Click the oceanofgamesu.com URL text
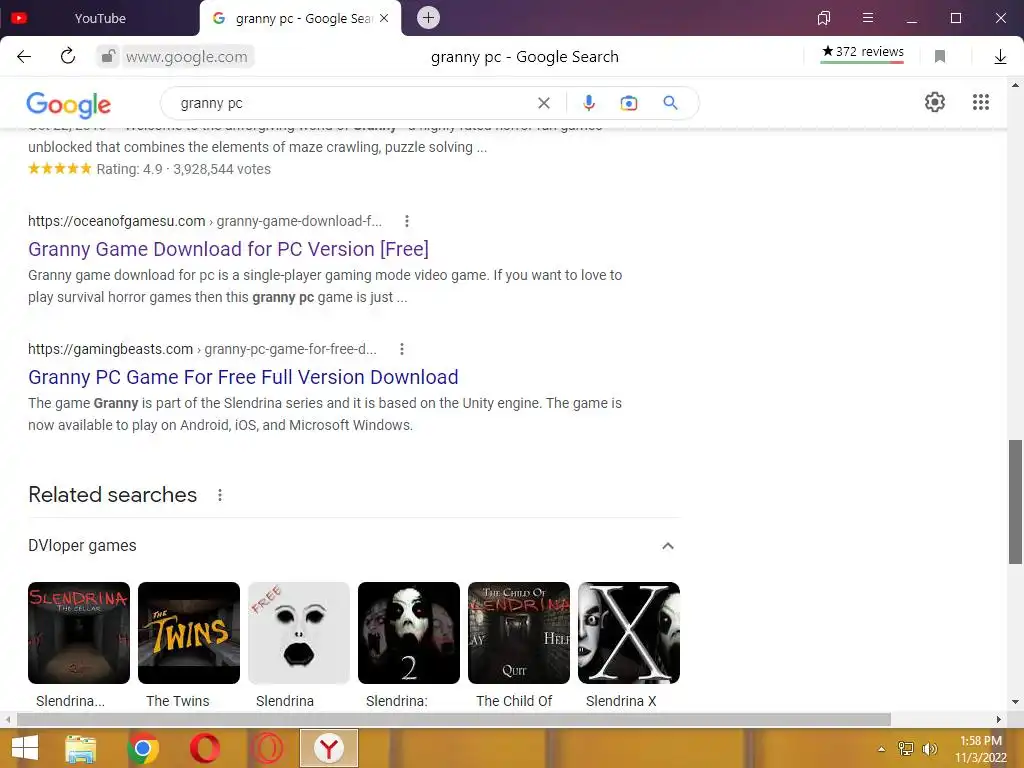 click(204, 221)
